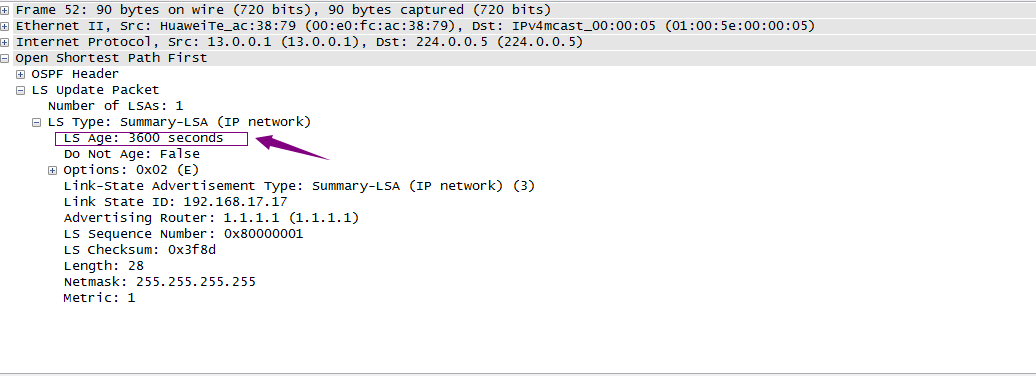The image size is (1036, 376).
Task: Expand the OSPF Header node
Action: coord(21,74)
